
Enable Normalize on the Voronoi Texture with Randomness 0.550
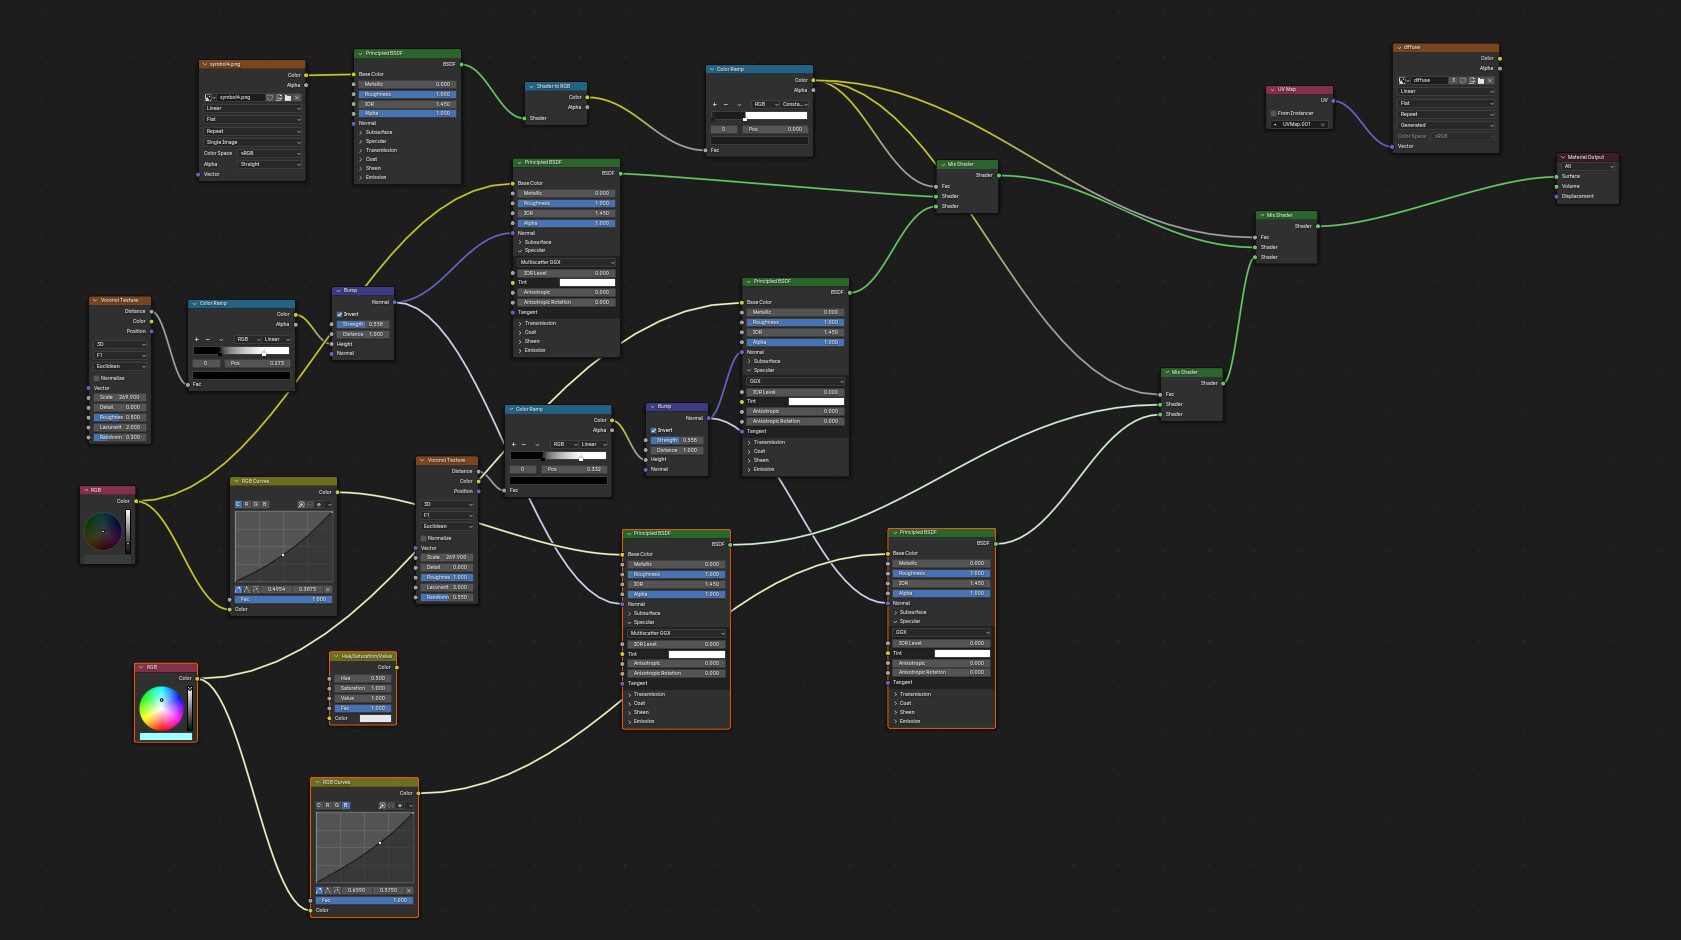pos(423,538)
